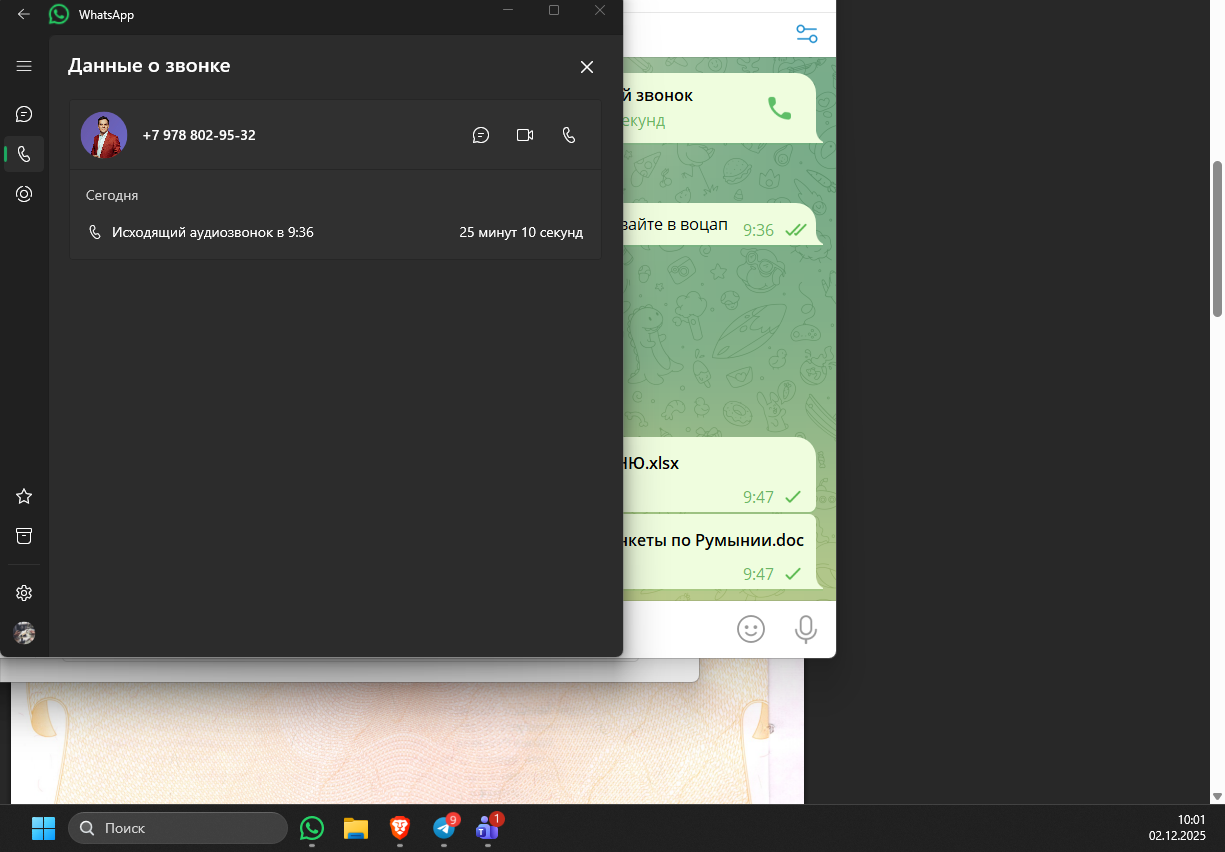Open emoji picker in Telegram
Image resolution: width=1225 pixels, height=852 pixels.
coord(751,628)
